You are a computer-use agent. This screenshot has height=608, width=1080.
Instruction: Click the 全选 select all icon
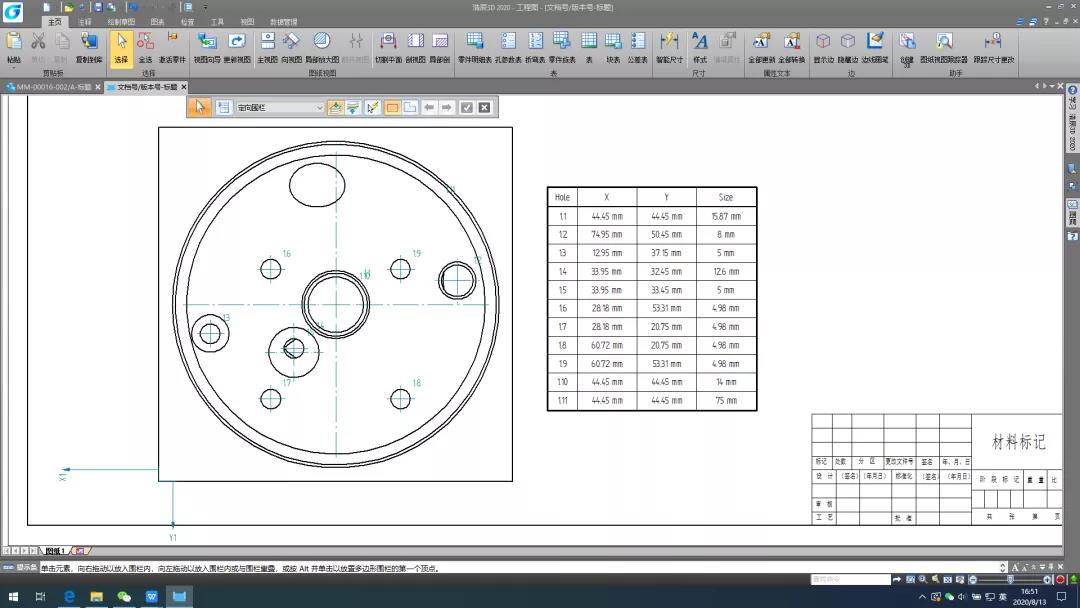tap(145, 48)
